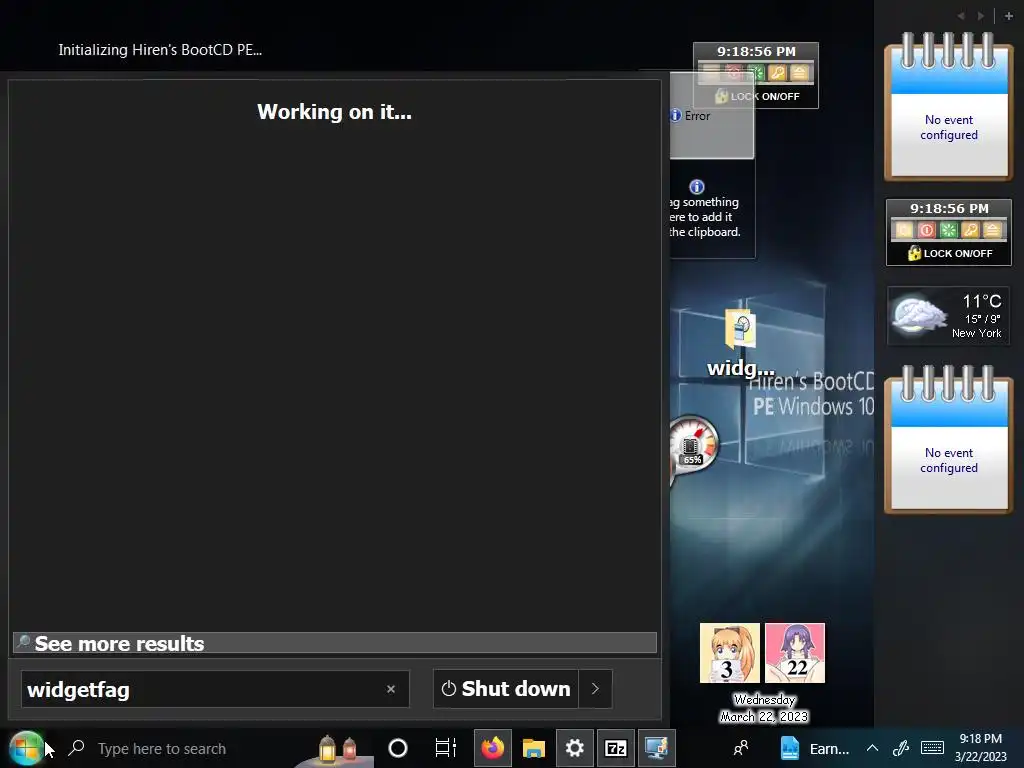
Task: Show hidden tray icons chevron
Action: click(x=872, y=748)
